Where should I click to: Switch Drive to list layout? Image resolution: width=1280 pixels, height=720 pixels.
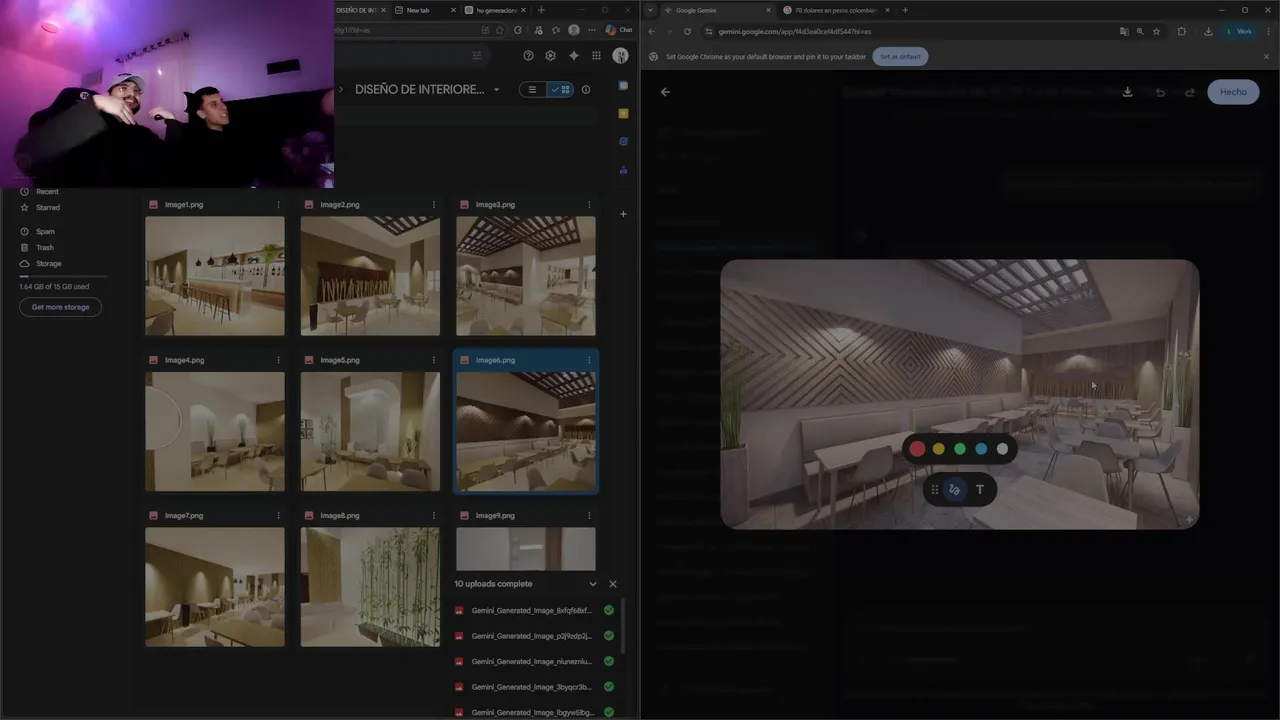click(x=532, y=89)
